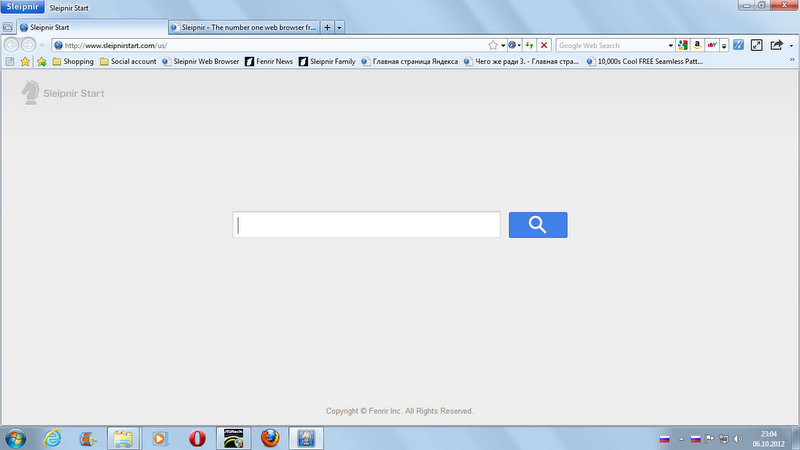Show hidden tray icons arrow
The width and height of the screenshot is (800, 450).
[x=681, y=439]
